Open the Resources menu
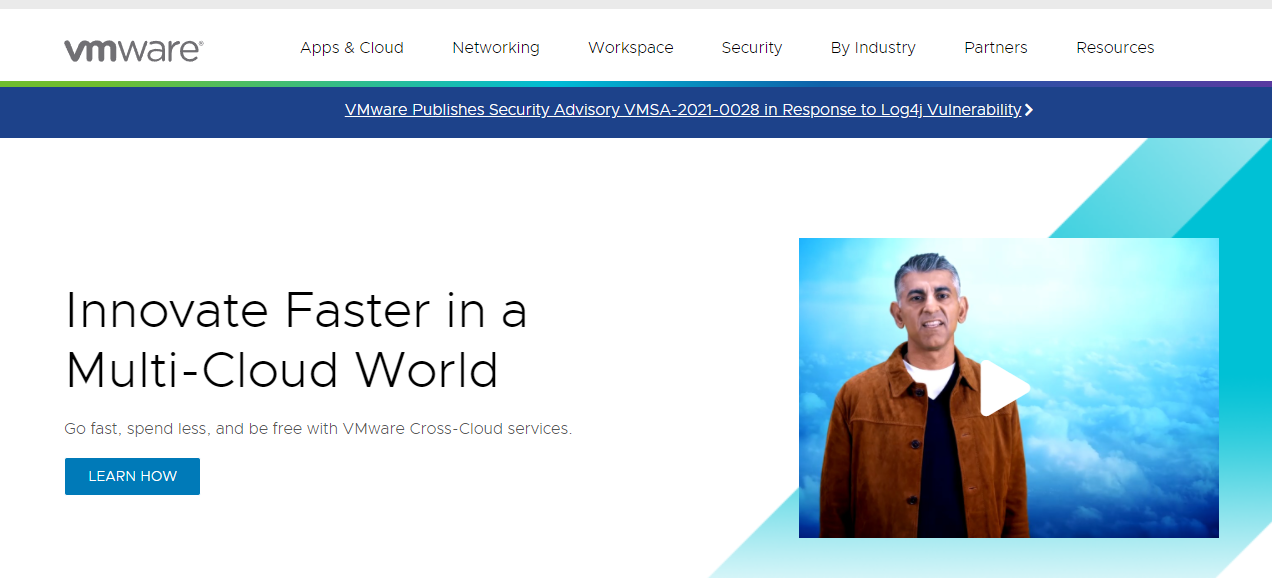 pos(1115,48)
